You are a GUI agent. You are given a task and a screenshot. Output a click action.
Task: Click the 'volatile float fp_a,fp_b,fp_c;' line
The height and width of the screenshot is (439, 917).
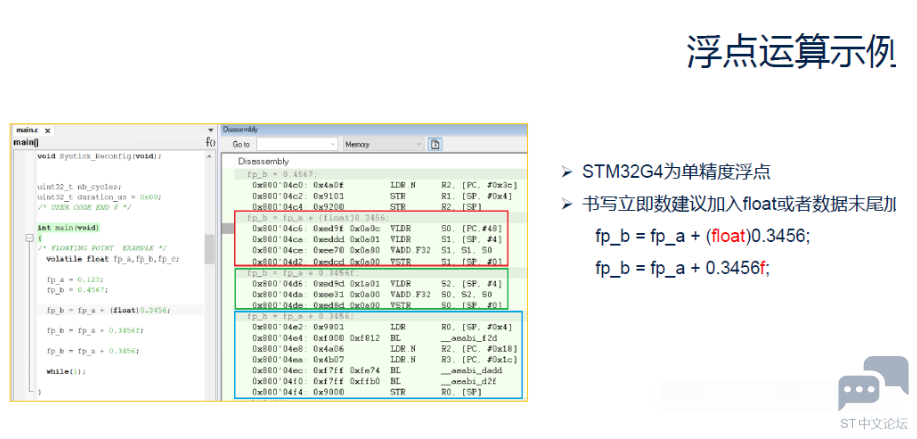click(112, 258)
